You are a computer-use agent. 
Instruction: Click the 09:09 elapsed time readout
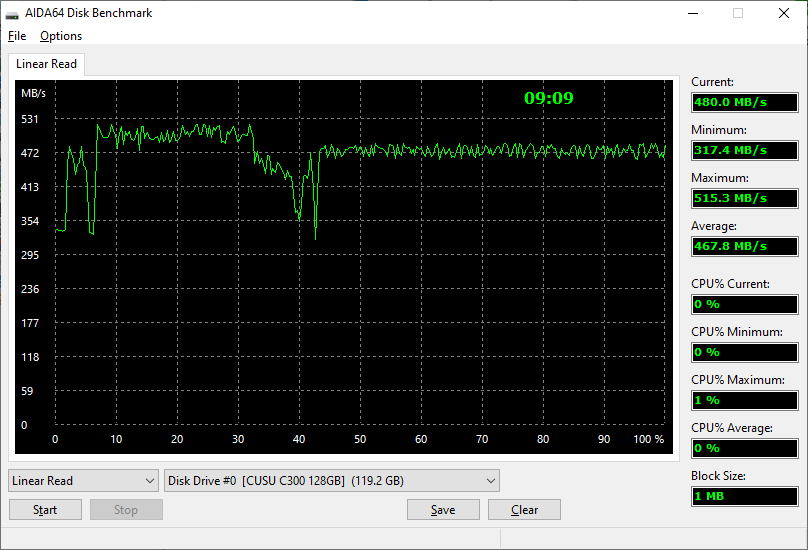(549, 98)
